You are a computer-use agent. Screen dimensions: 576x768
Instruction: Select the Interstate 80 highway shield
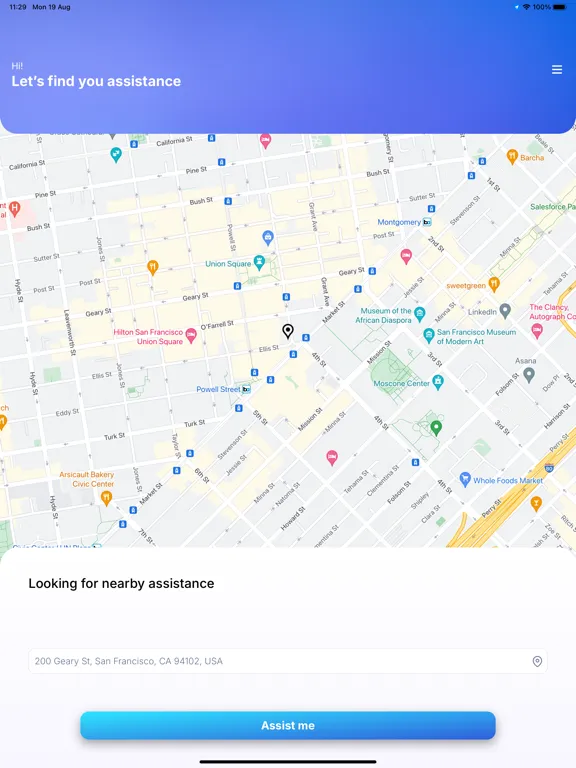coord(549,467)
